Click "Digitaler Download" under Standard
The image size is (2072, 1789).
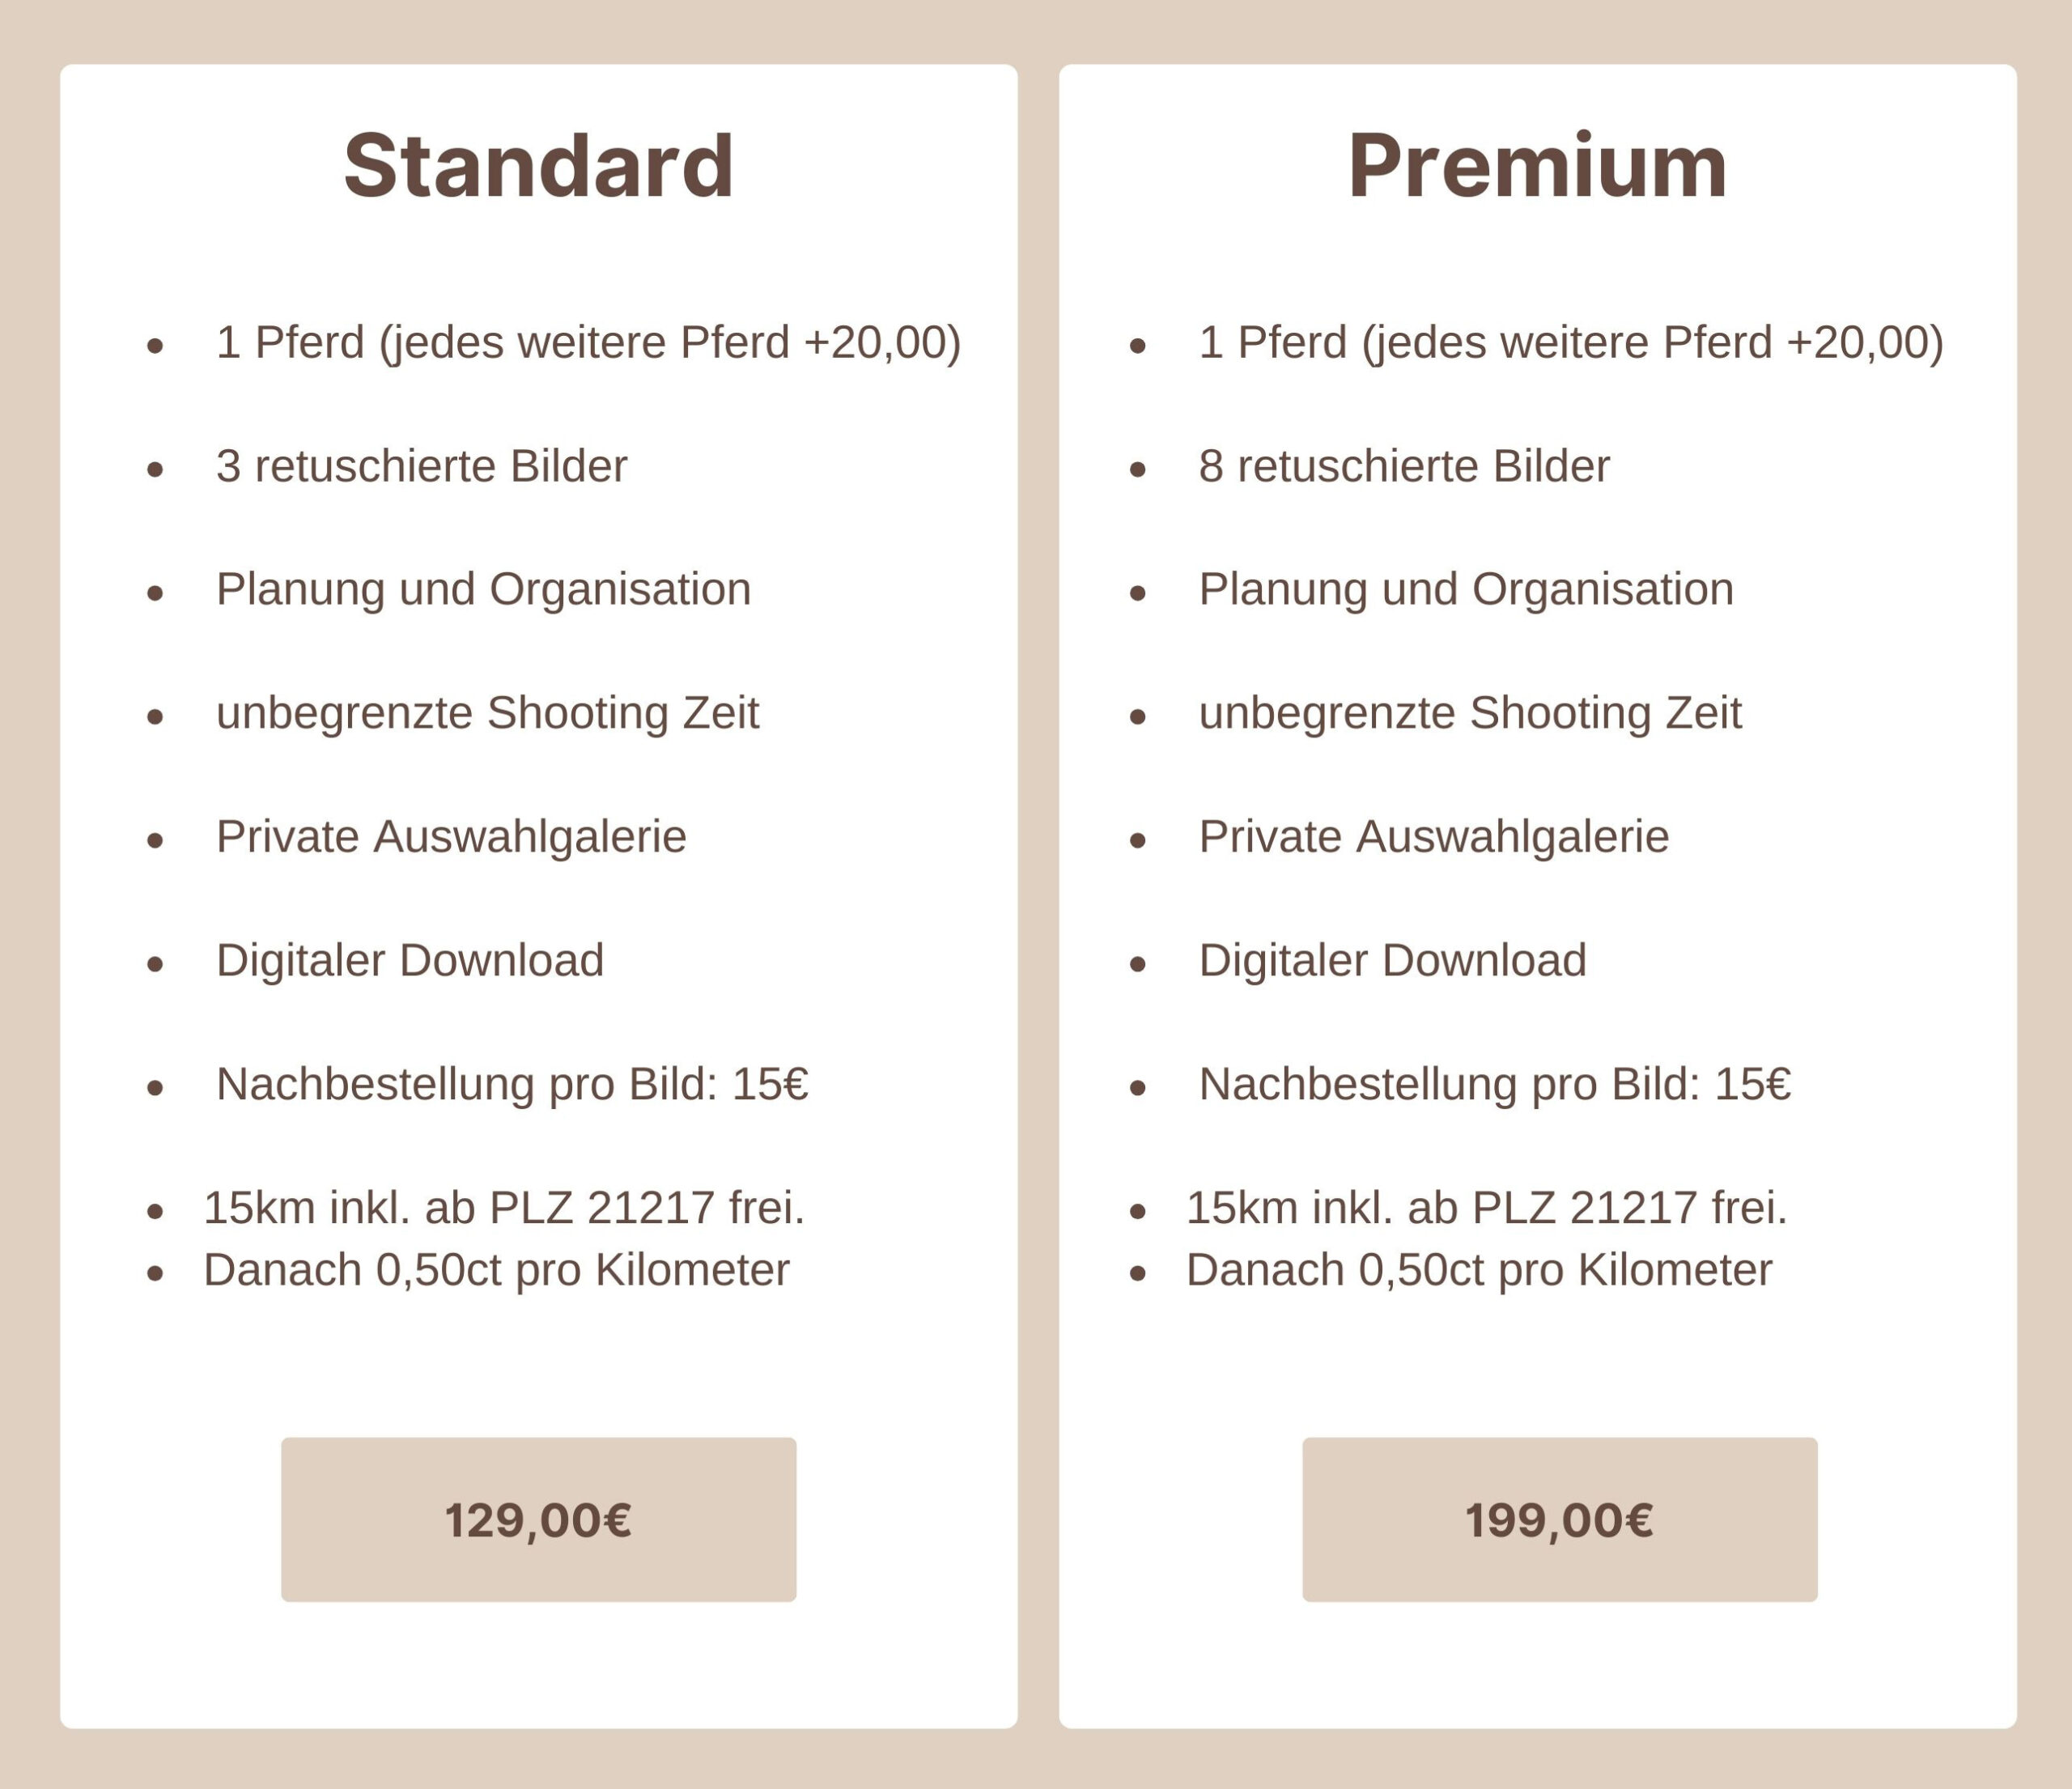pyautogui.click(x=410, y=960)
